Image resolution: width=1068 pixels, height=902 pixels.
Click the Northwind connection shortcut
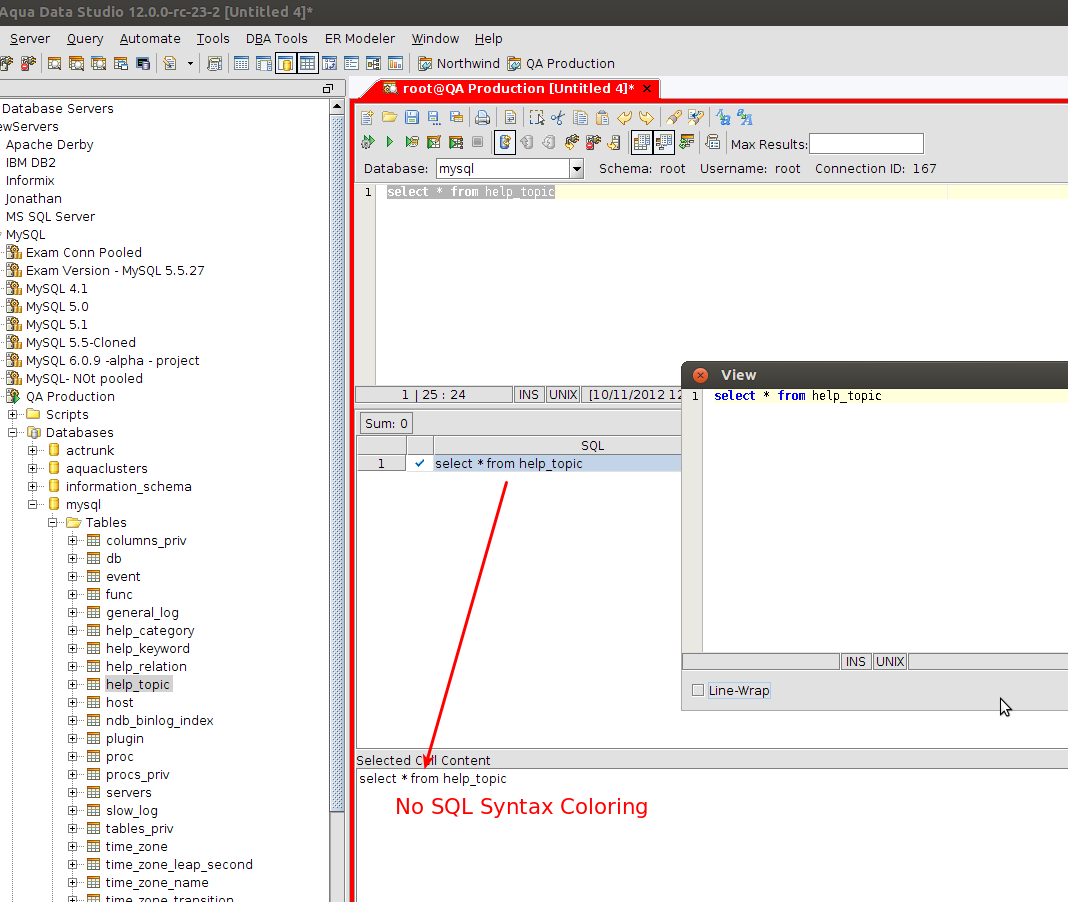click(458, 63)
